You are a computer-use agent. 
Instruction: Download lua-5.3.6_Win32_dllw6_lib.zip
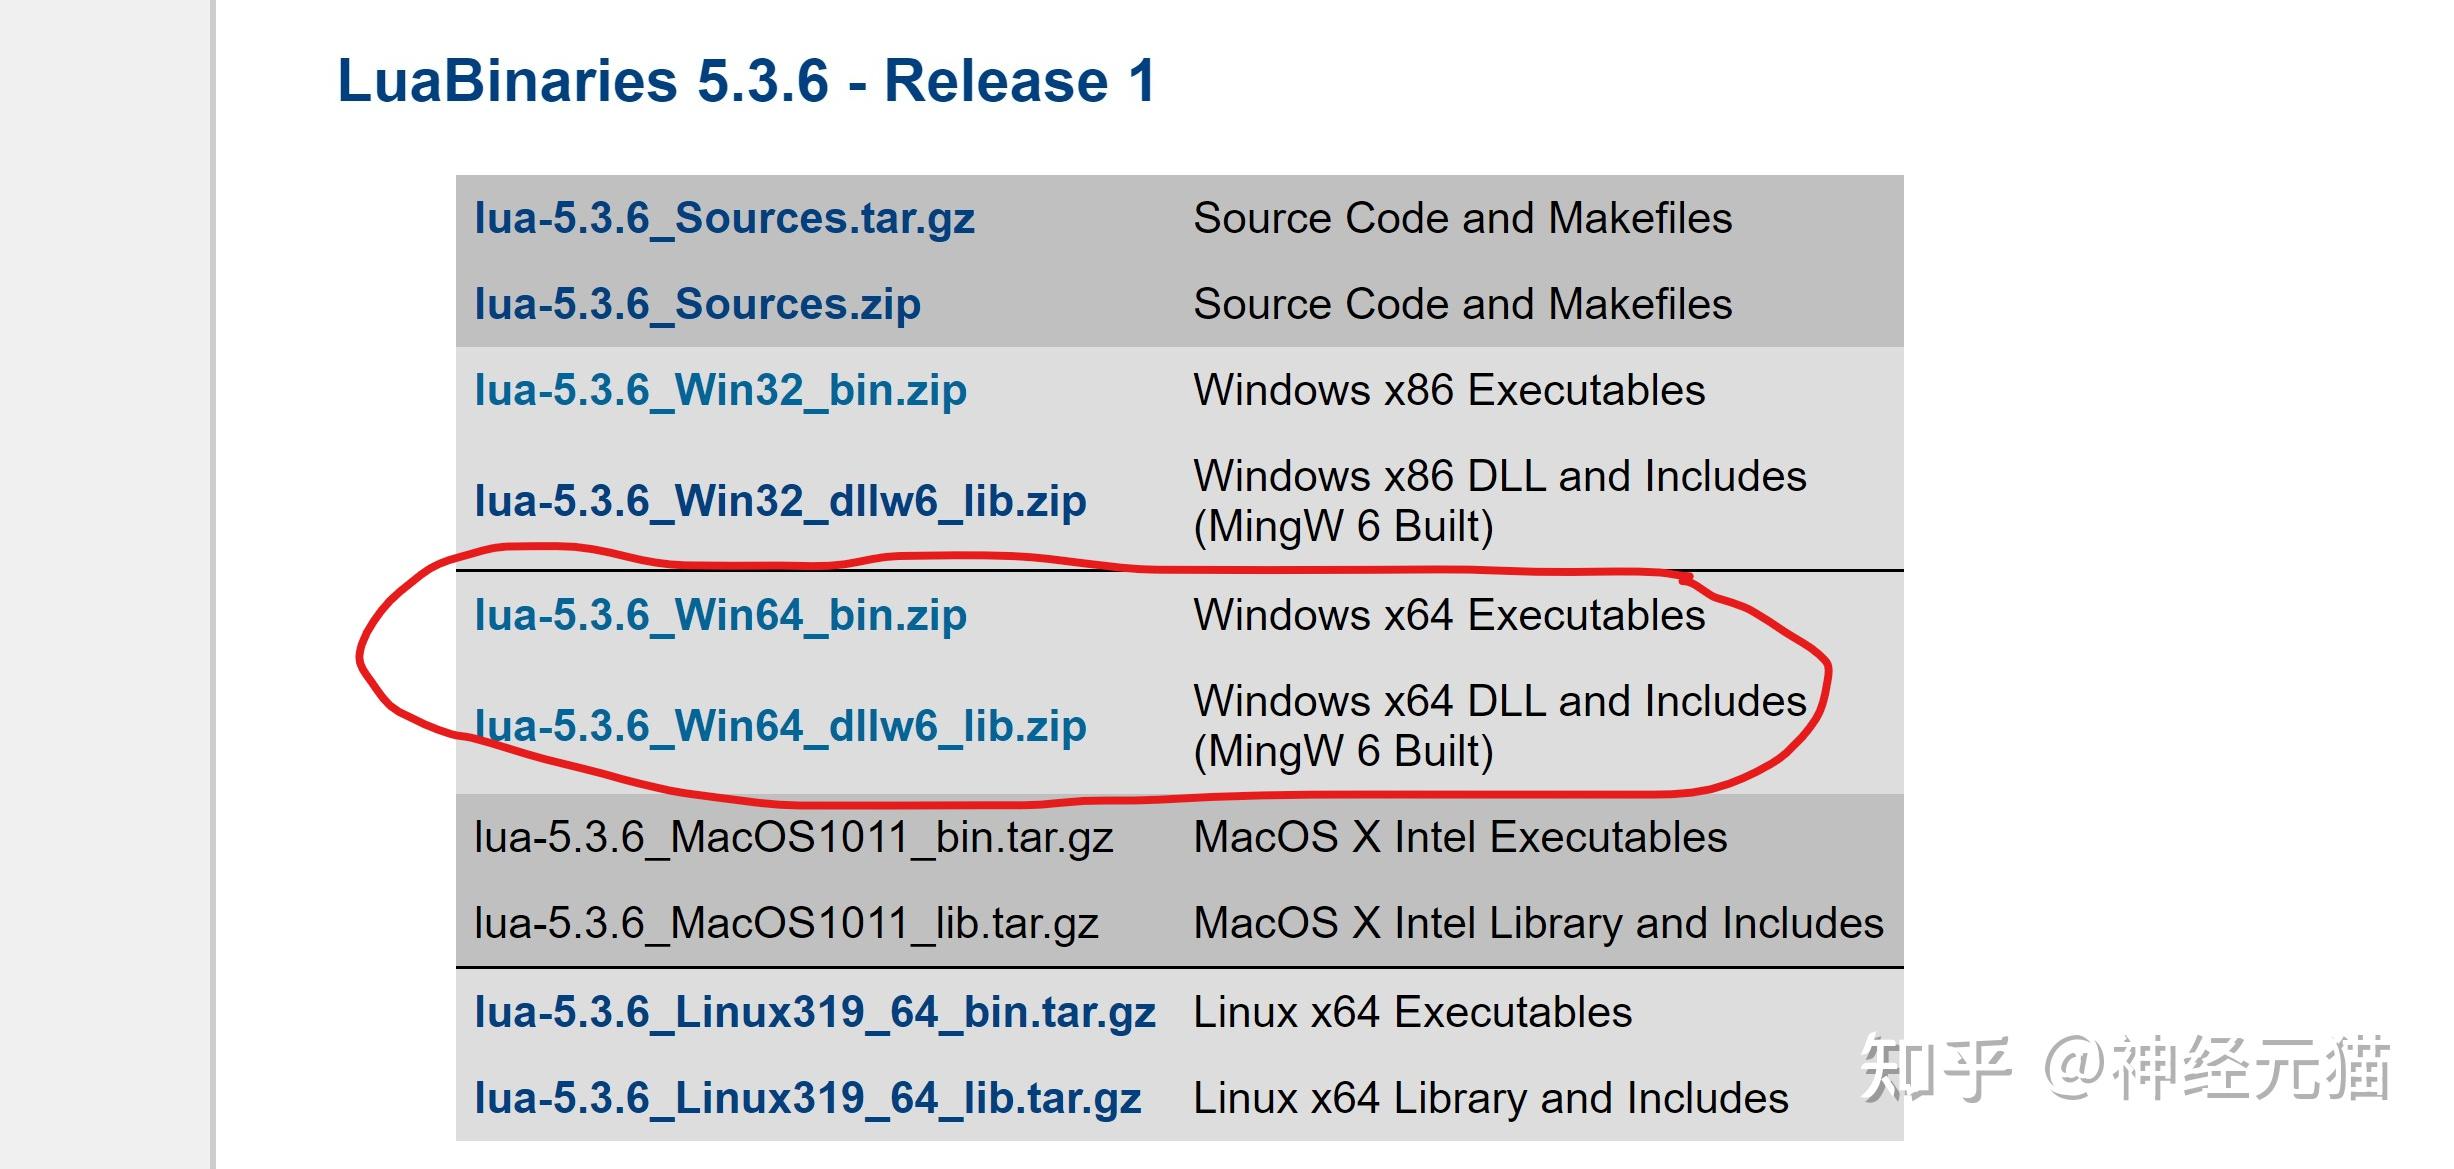(x=780, y=501)
